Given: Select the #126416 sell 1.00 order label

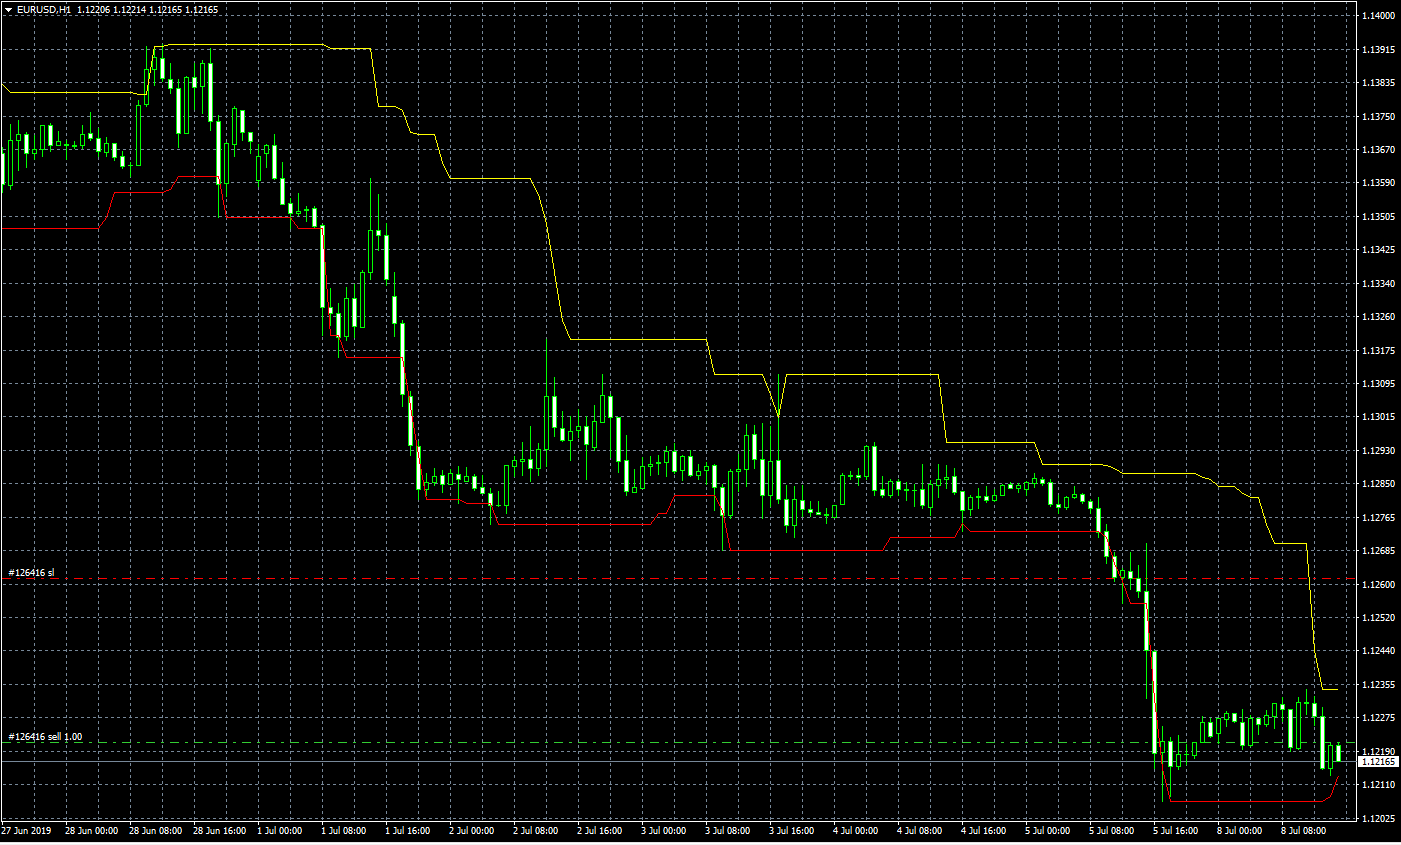Looking at the screenshot, I should 45,737.
